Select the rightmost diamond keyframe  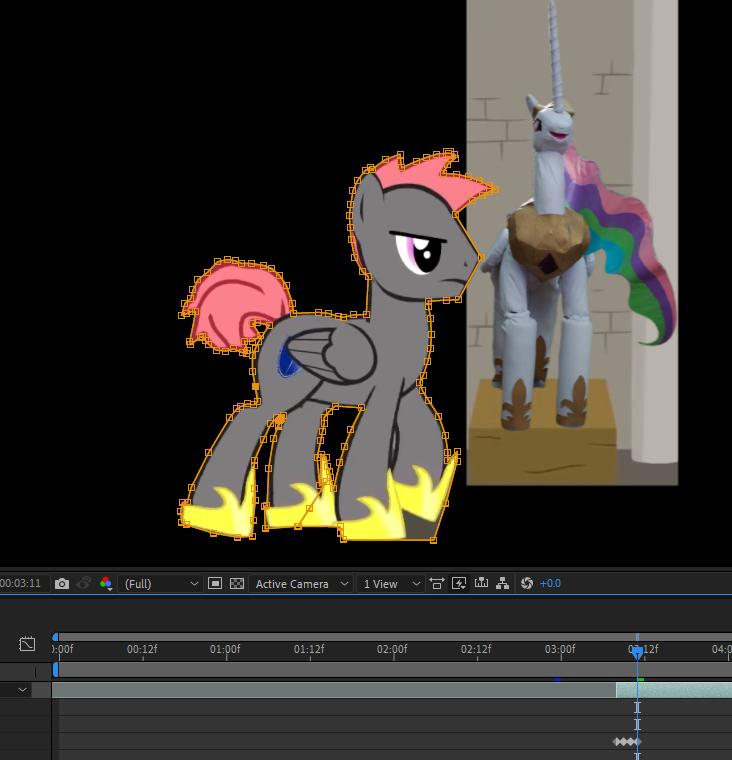point(638,742)
